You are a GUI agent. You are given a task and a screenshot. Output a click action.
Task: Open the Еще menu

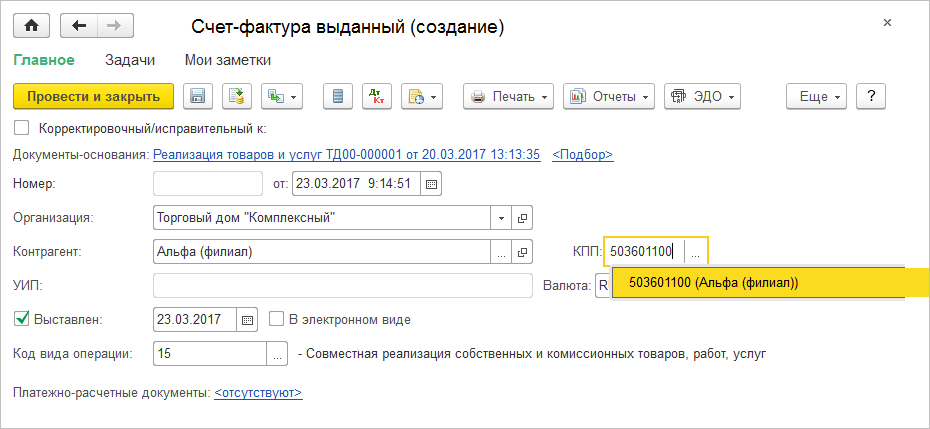817,96
